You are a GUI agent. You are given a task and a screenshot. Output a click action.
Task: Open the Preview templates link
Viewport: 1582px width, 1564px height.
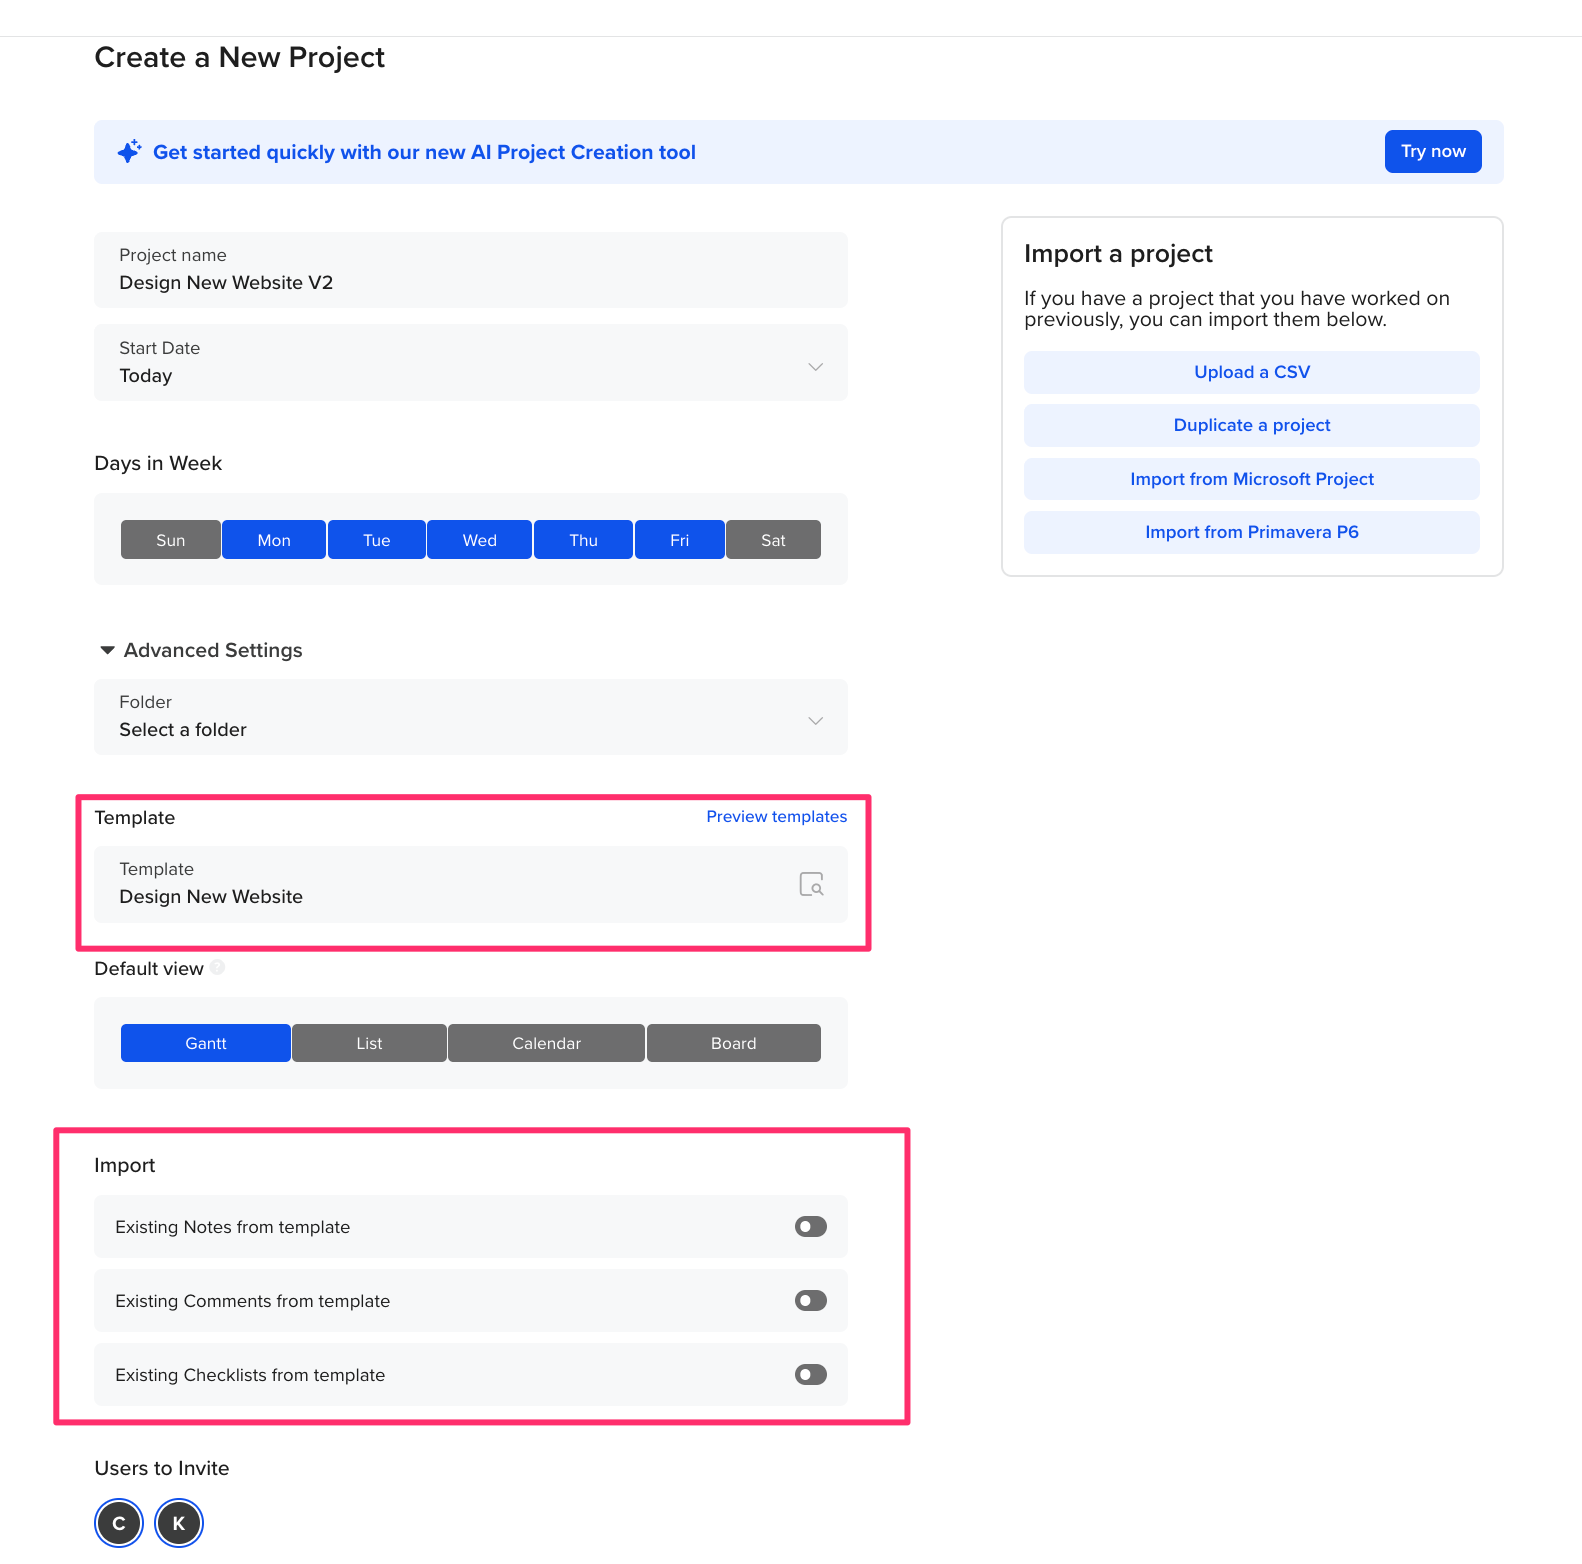(776, 816)
